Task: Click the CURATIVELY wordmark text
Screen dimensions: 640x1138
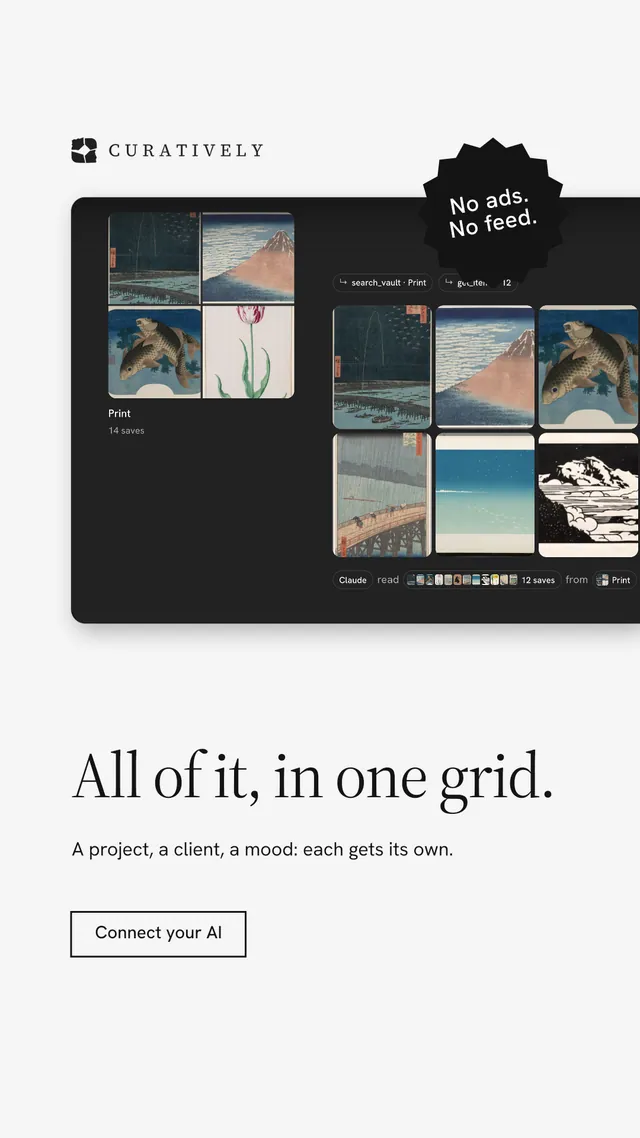Action: pos(186,150)
